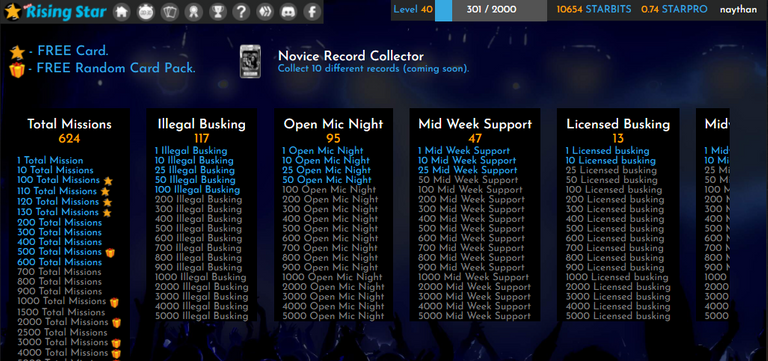
Task: Click gift icon next to 2000 Total Missions
Action: click(x=116, y=323)
